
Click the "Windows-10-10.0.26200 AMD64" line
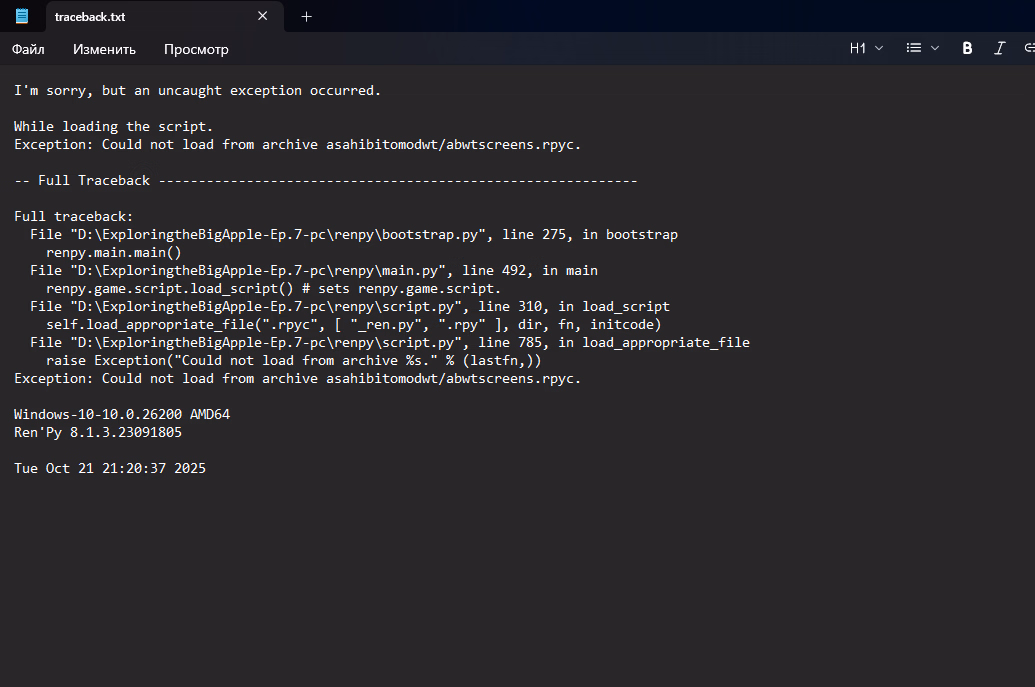122,414
